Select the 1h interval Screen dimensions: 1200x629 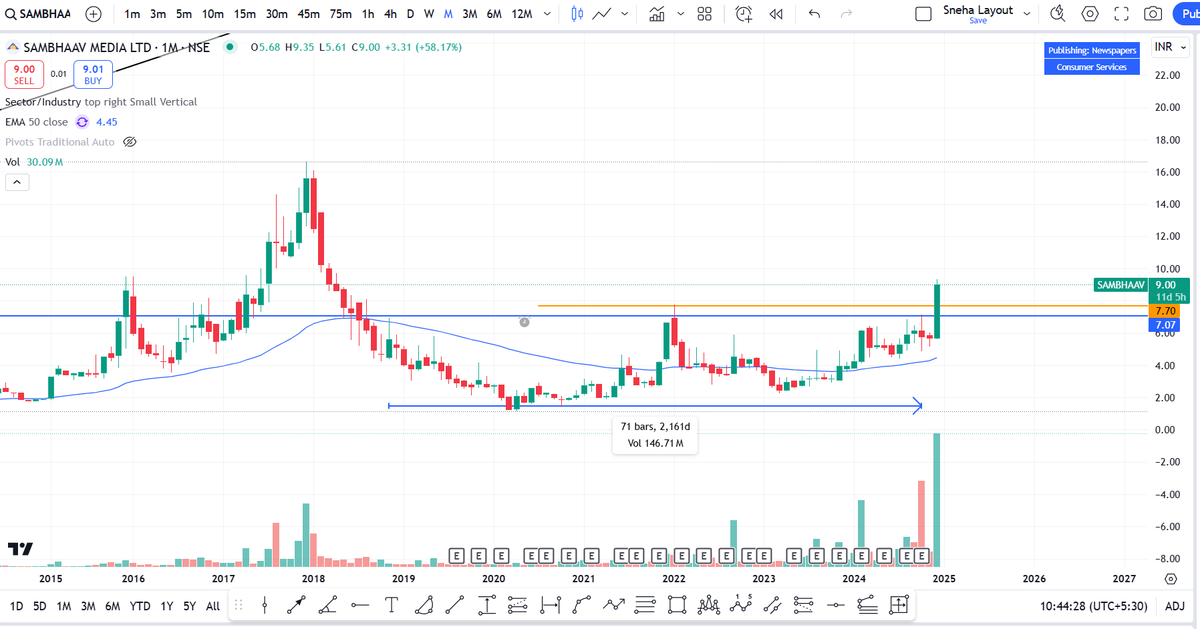(368, 14)
